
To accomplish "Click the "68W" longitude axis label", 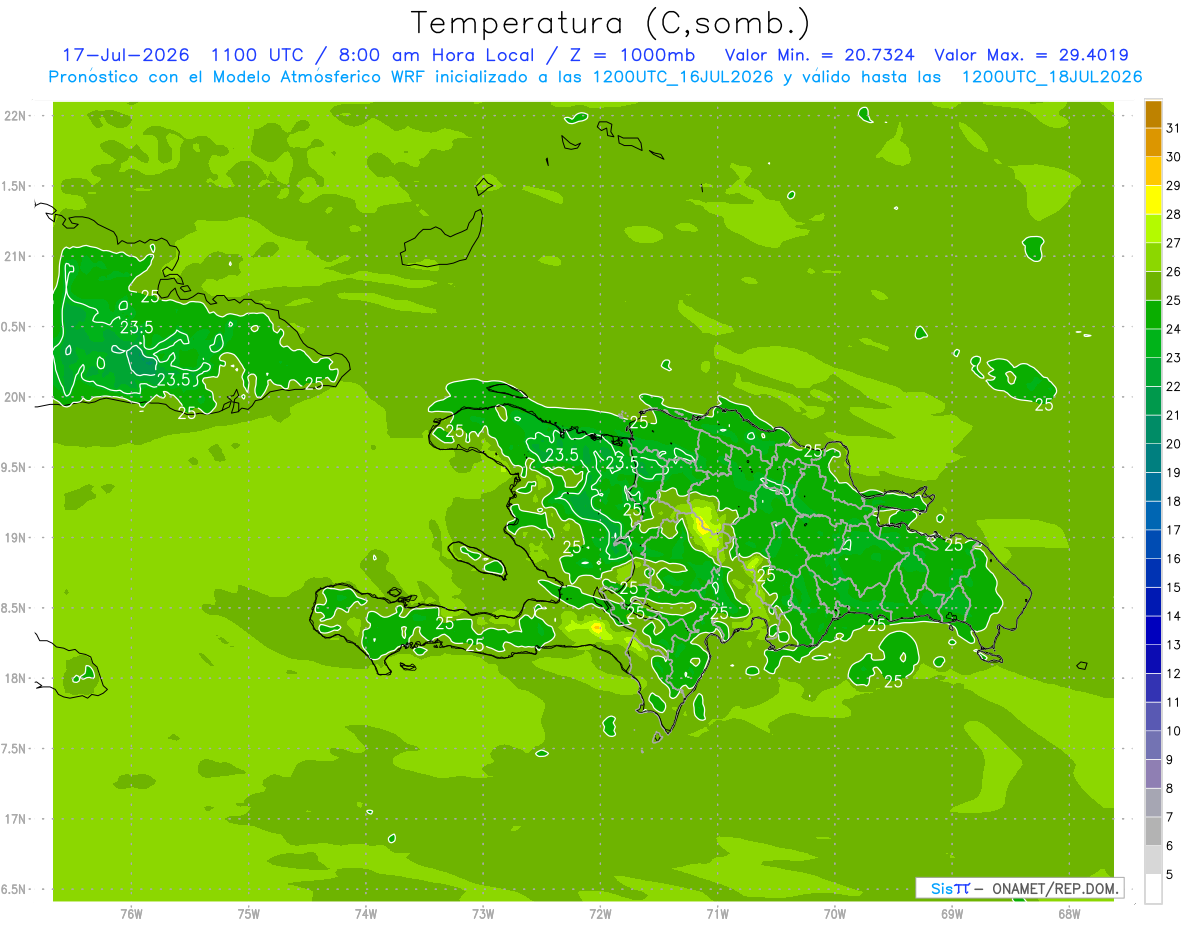I will click(1069, 913).
